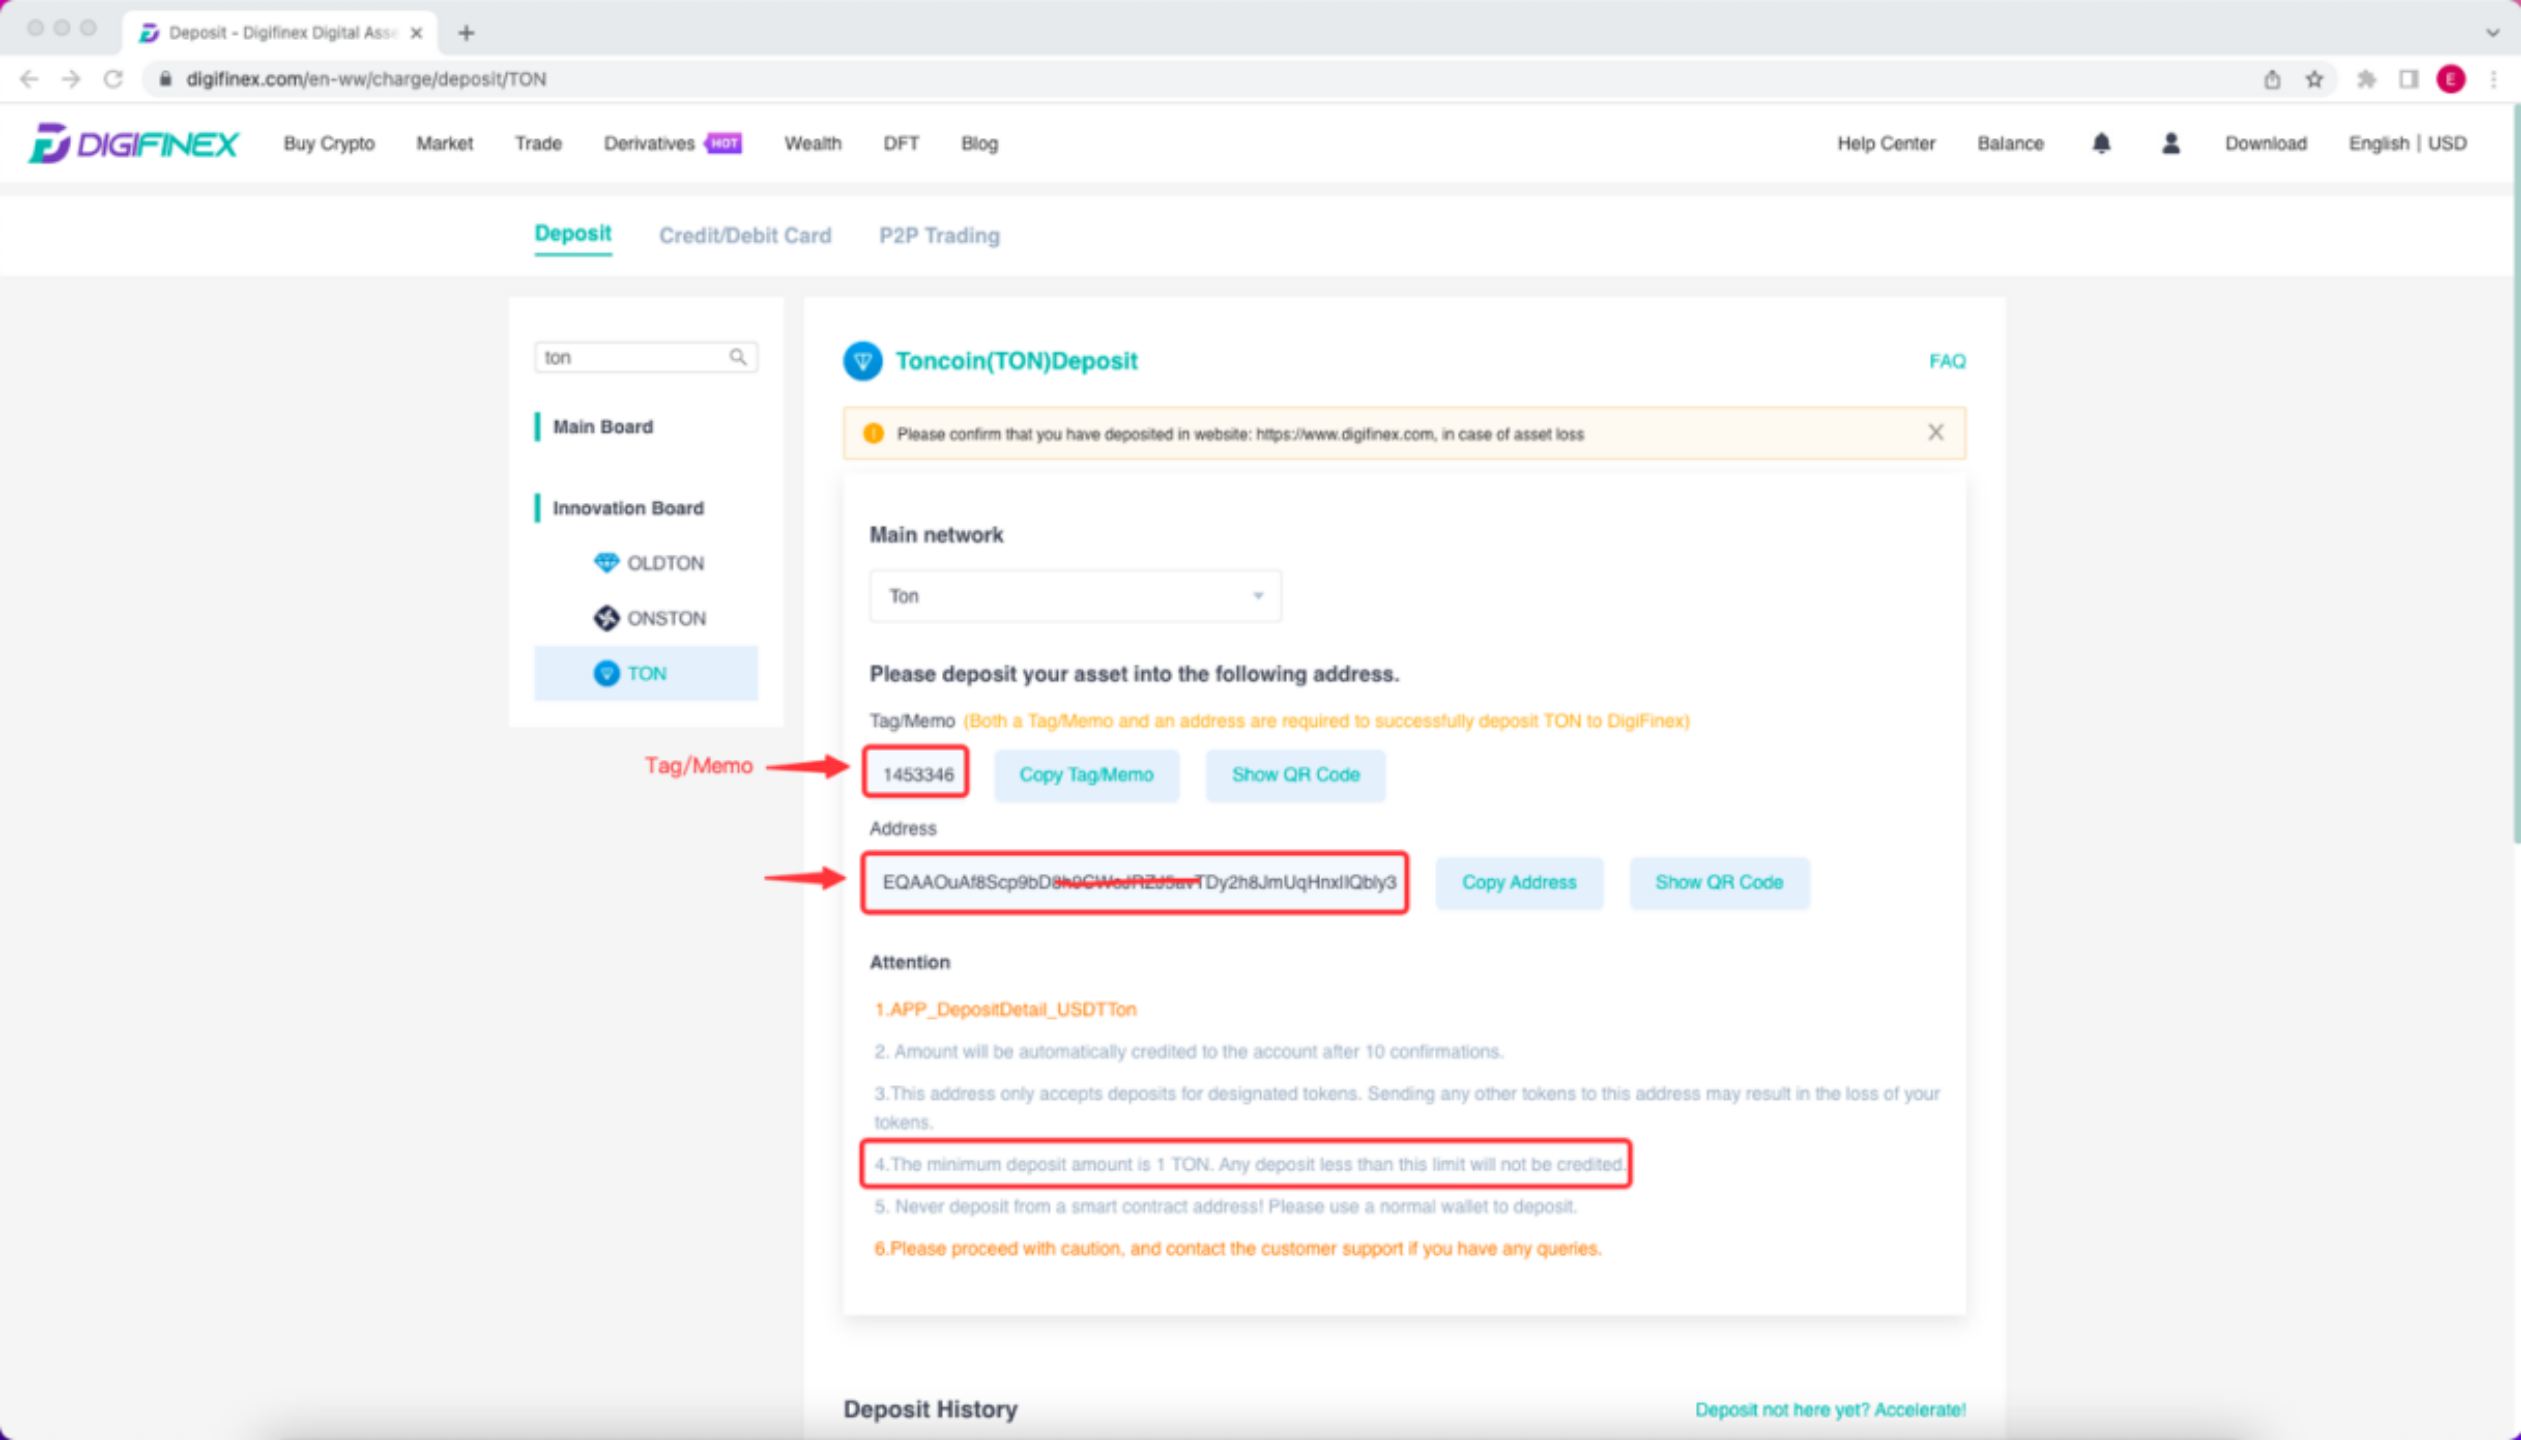Close the asset loss warning banner
2521x1440 pixels.
pyautogui.click(x=1936, y=432)
